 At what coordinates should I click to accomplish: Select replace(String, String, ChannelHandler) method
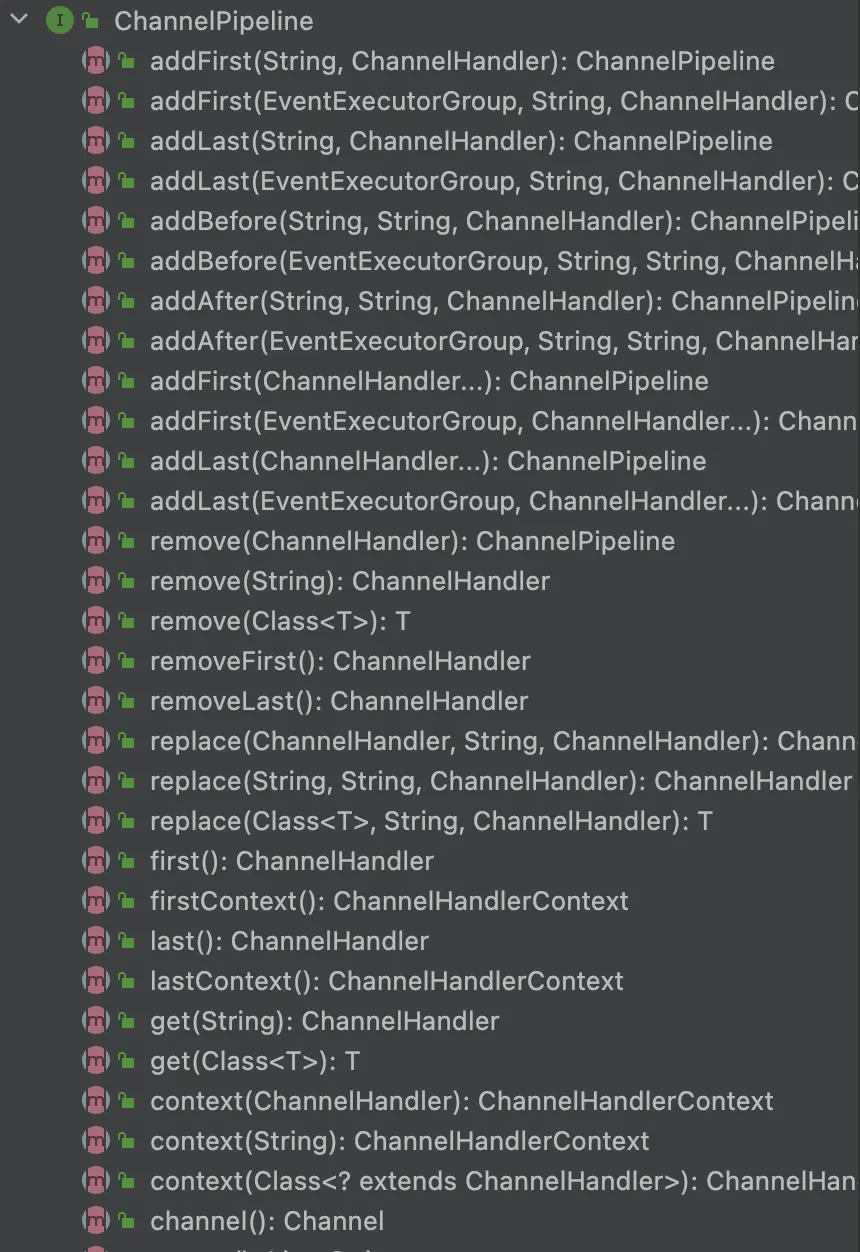pos(500,781)
